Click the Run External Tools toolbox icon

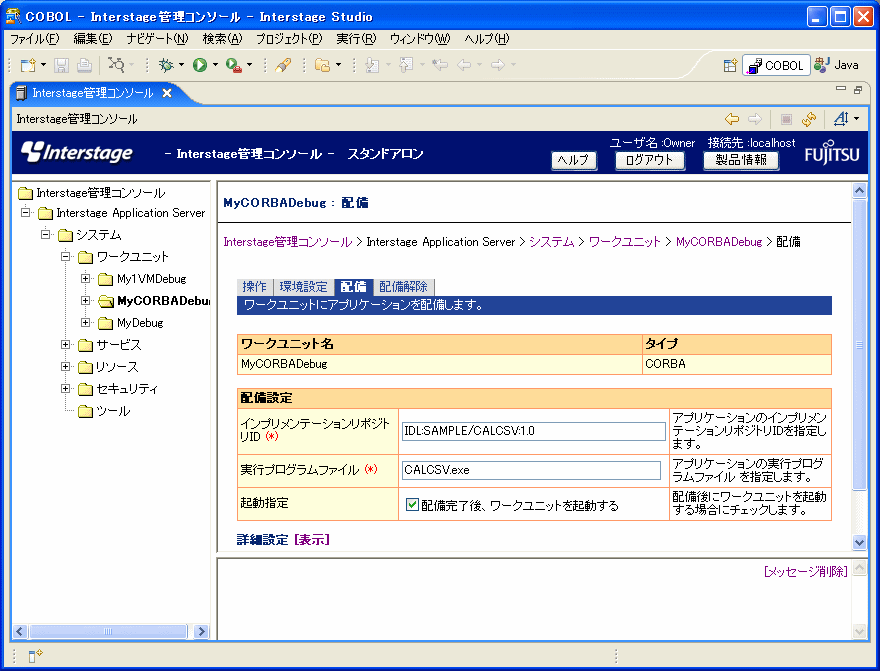pyautogui.click(x=233, y=65)
